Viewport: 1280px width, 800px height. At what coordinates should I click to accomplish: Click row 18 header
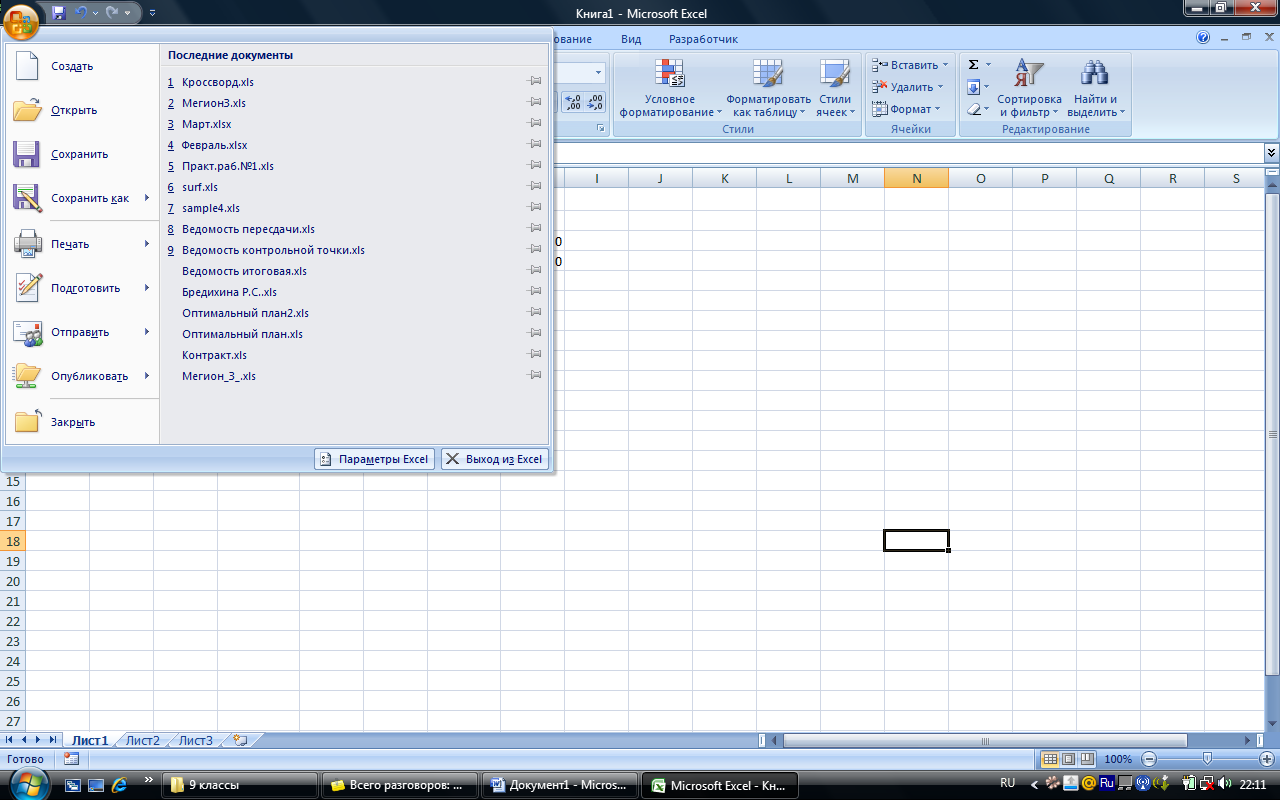pyautogui.click(x=13, y=541)
